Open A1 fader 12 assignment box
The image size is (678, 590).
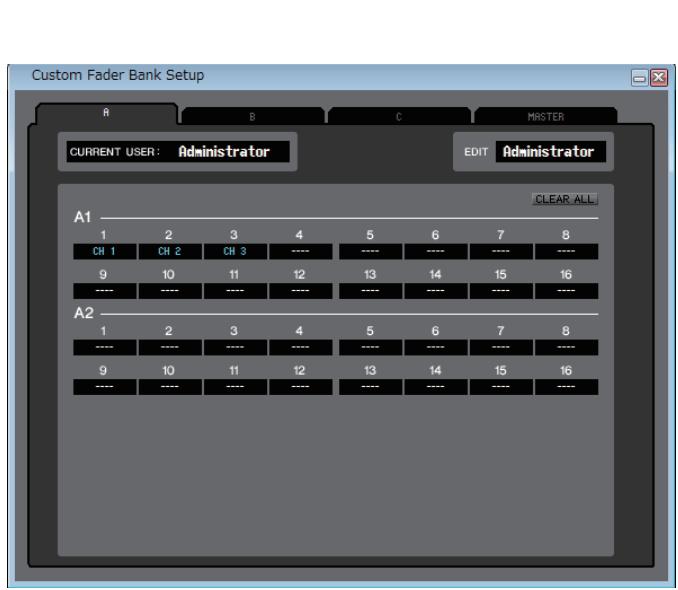point(301,291)
